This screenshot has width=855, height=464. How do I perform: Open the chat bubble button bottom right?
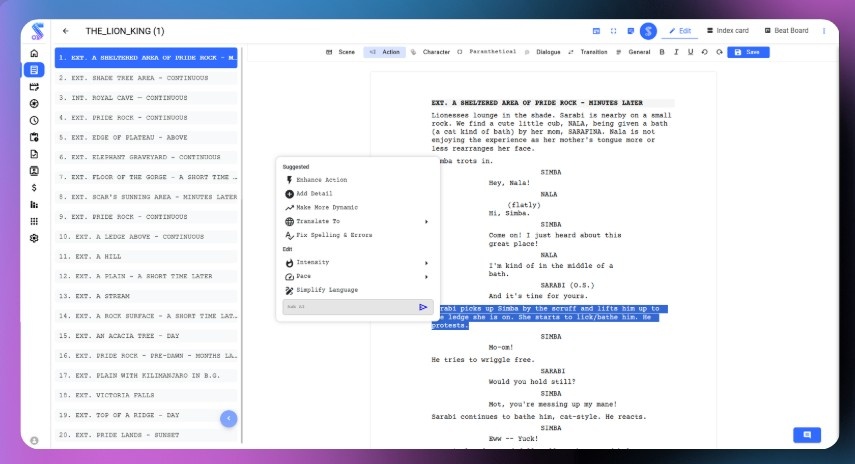(807, 435)
